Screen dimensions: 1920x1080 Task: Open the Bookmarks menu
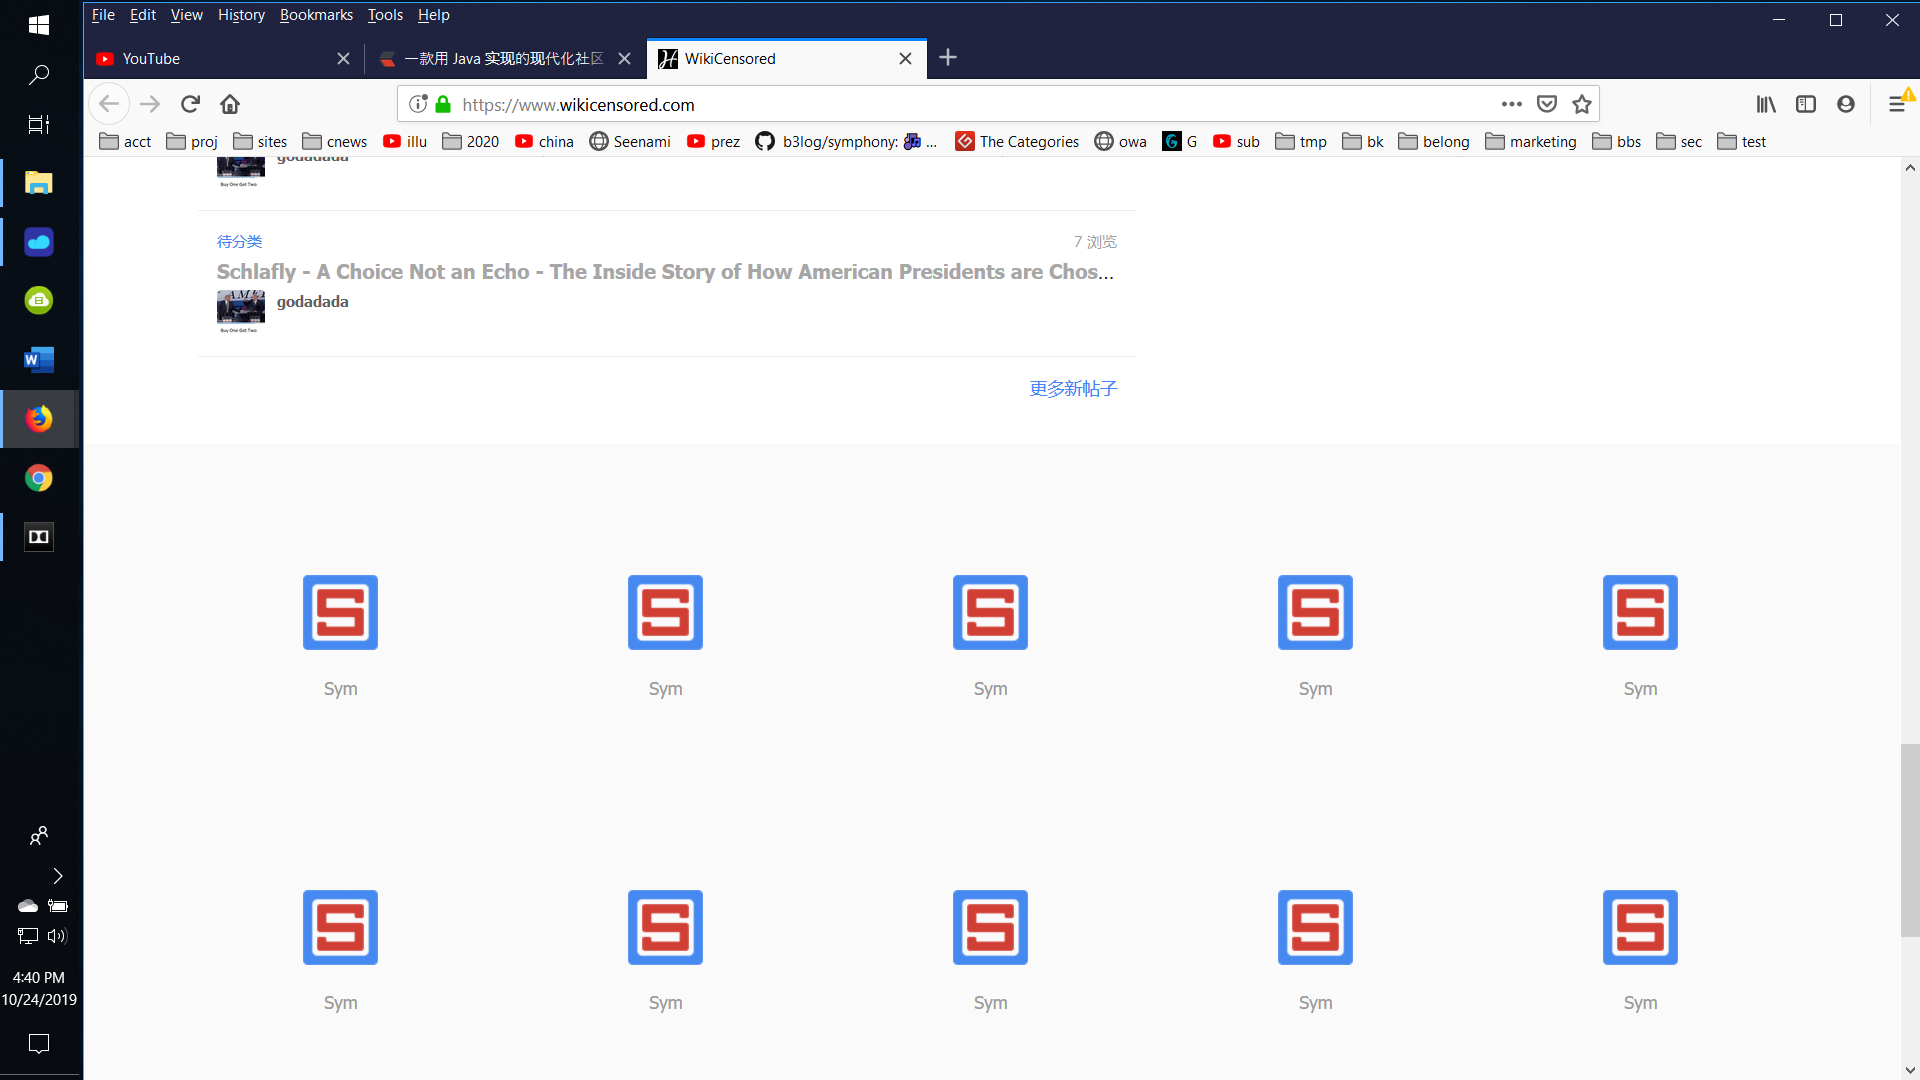point(316,15)
